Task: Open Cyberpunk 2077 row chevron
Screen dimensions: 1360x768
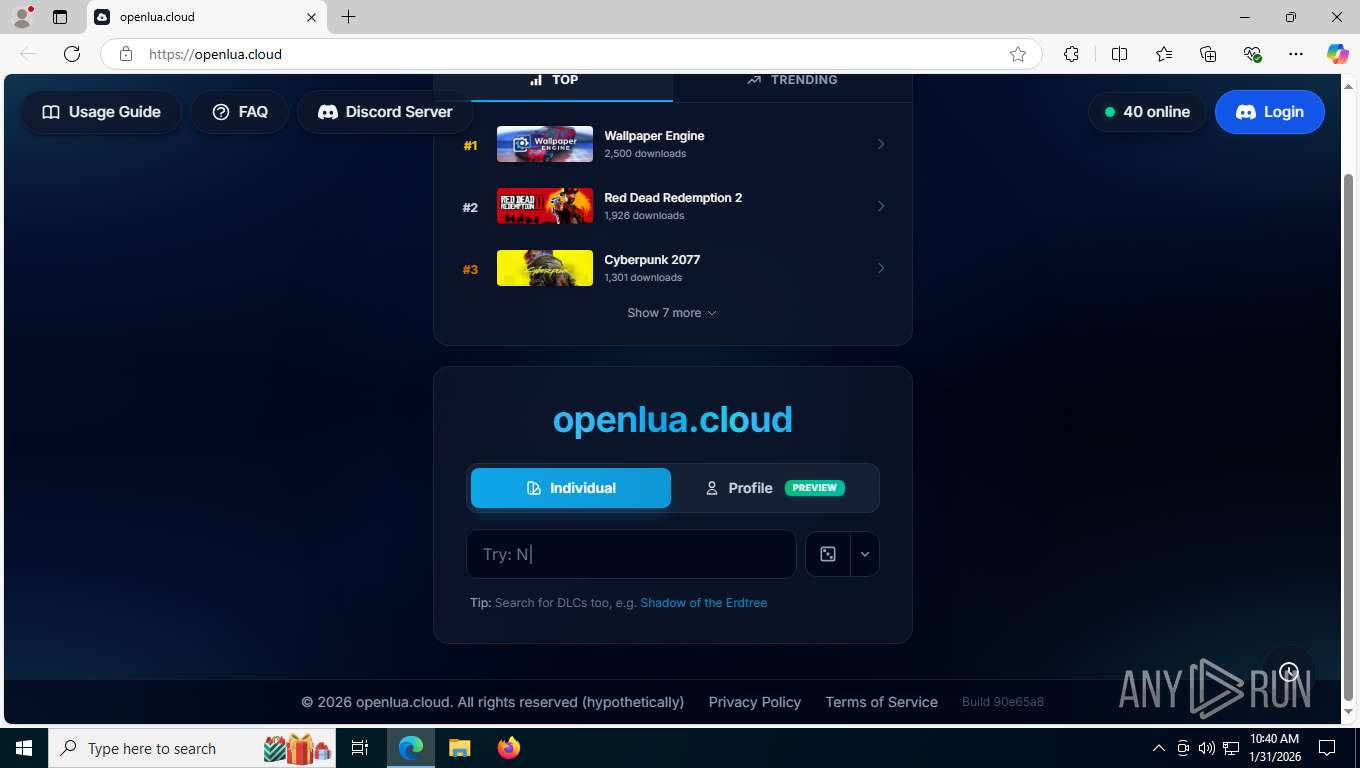Action: coord(881,268)
